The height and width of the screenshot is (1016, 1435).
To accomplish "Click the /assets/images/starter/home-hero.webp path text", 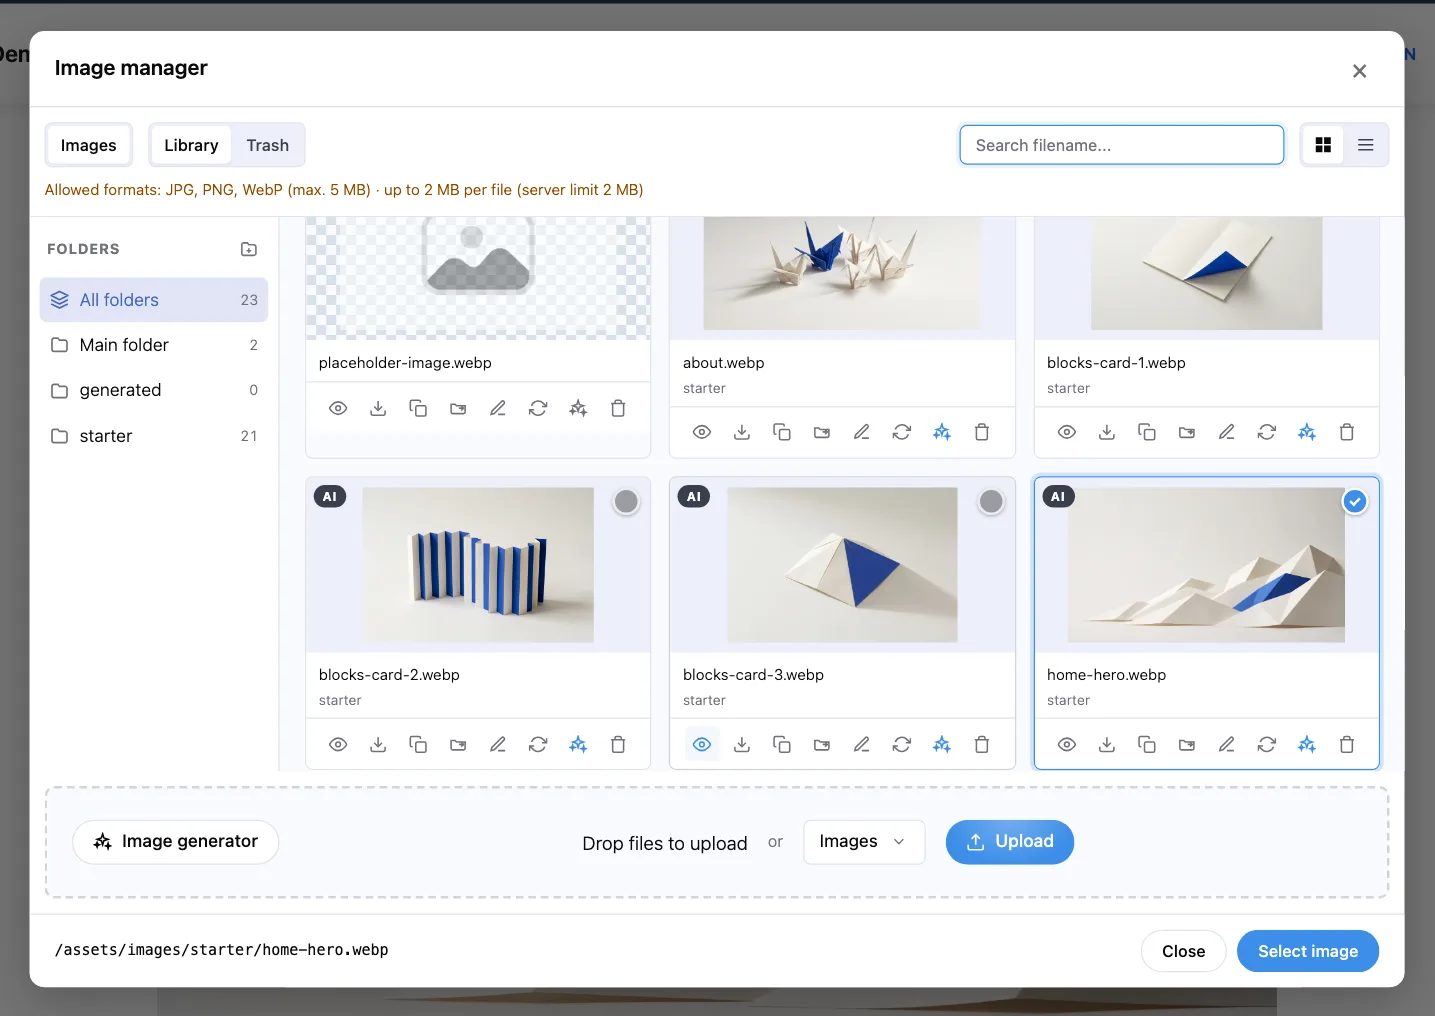I will (x=221, y=950).
